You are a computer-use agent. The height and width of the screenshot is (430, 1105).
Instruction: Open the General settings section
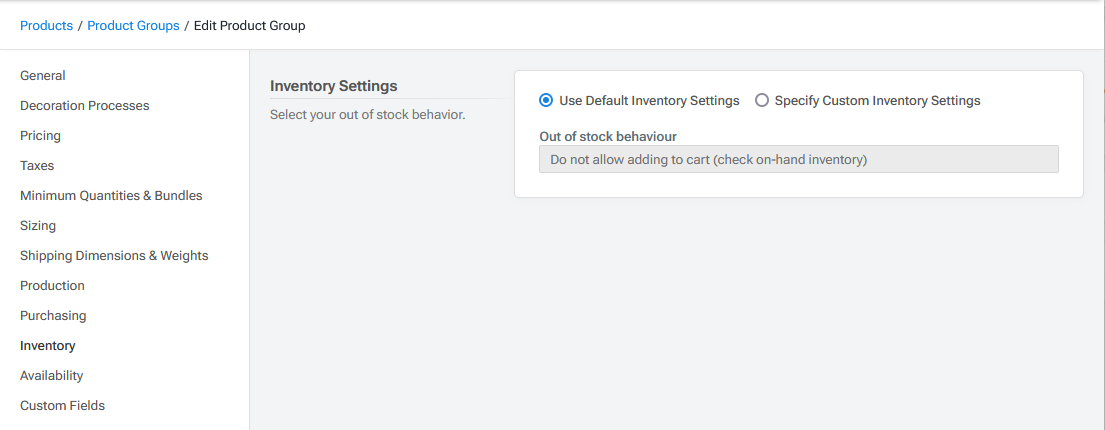(x=43, y=76)
